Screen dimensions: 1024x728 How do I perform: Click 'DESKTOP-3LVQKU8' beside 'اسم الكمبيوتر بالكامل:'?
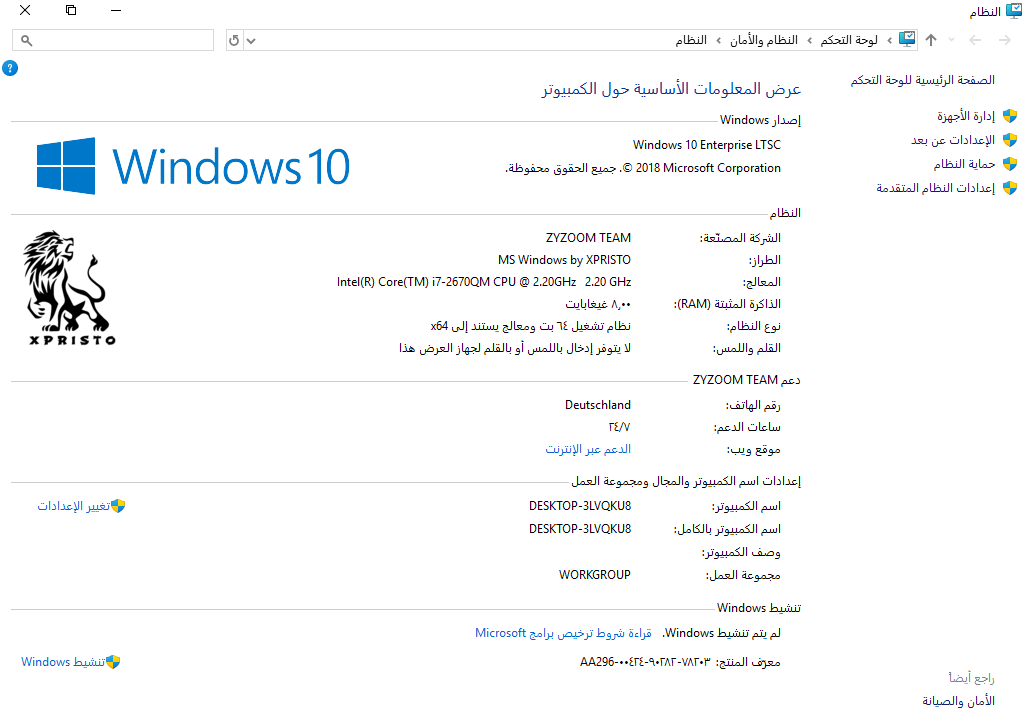[580, 529]
